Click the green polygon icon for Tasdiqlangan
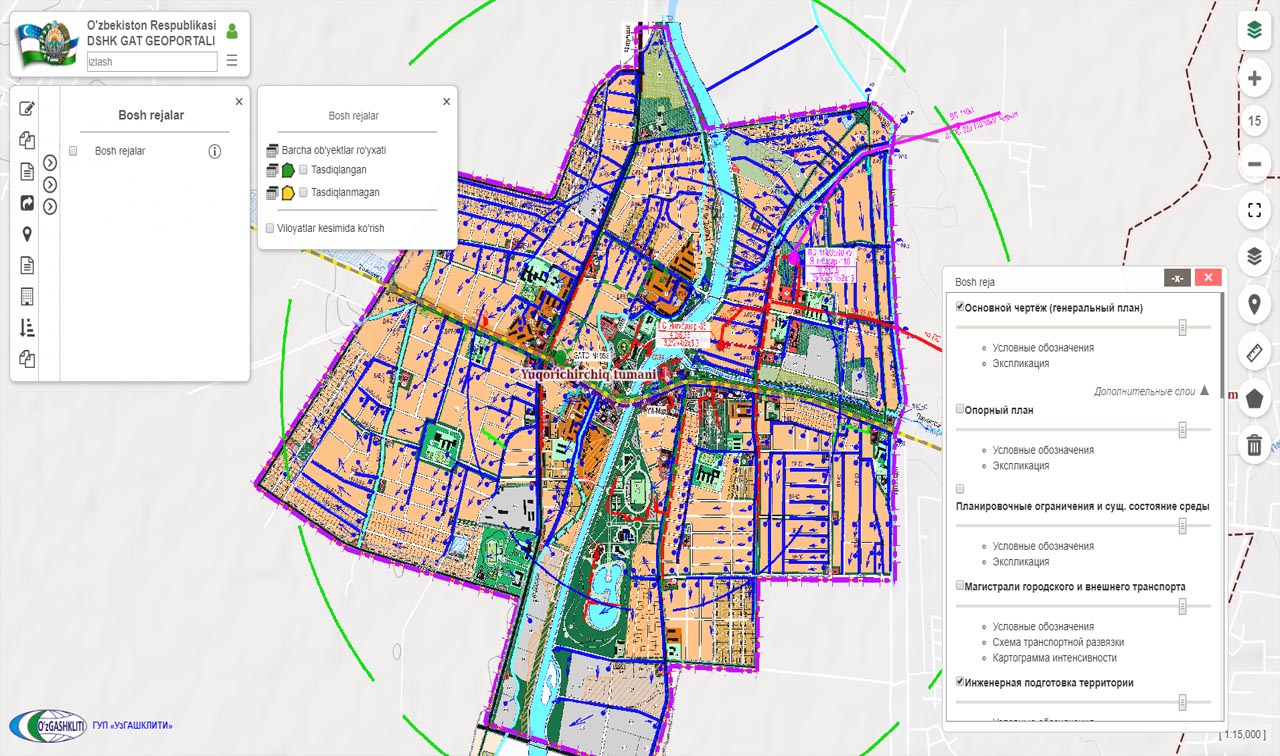This screenshot has height=756, width=1280. (288, 170)
